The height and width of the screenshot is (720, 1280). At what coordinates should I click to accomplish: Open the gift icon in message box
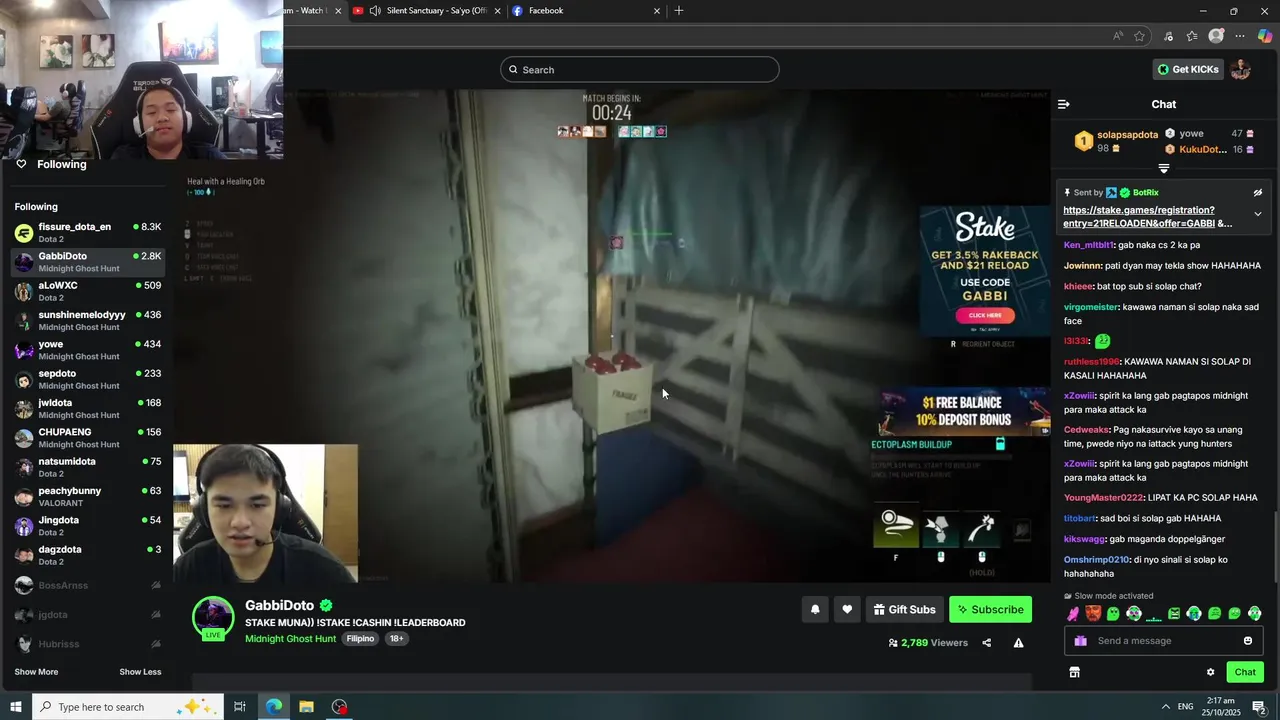pyautogui.click(x=1080, y=641)
